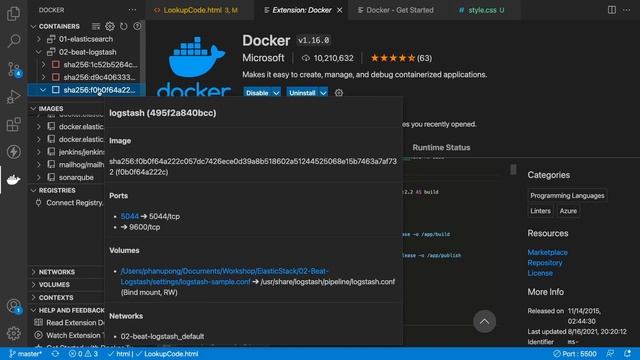The image size is (640, 360).
Task: Collapse the CONTAINERS section
Action: tap(33, 27)
